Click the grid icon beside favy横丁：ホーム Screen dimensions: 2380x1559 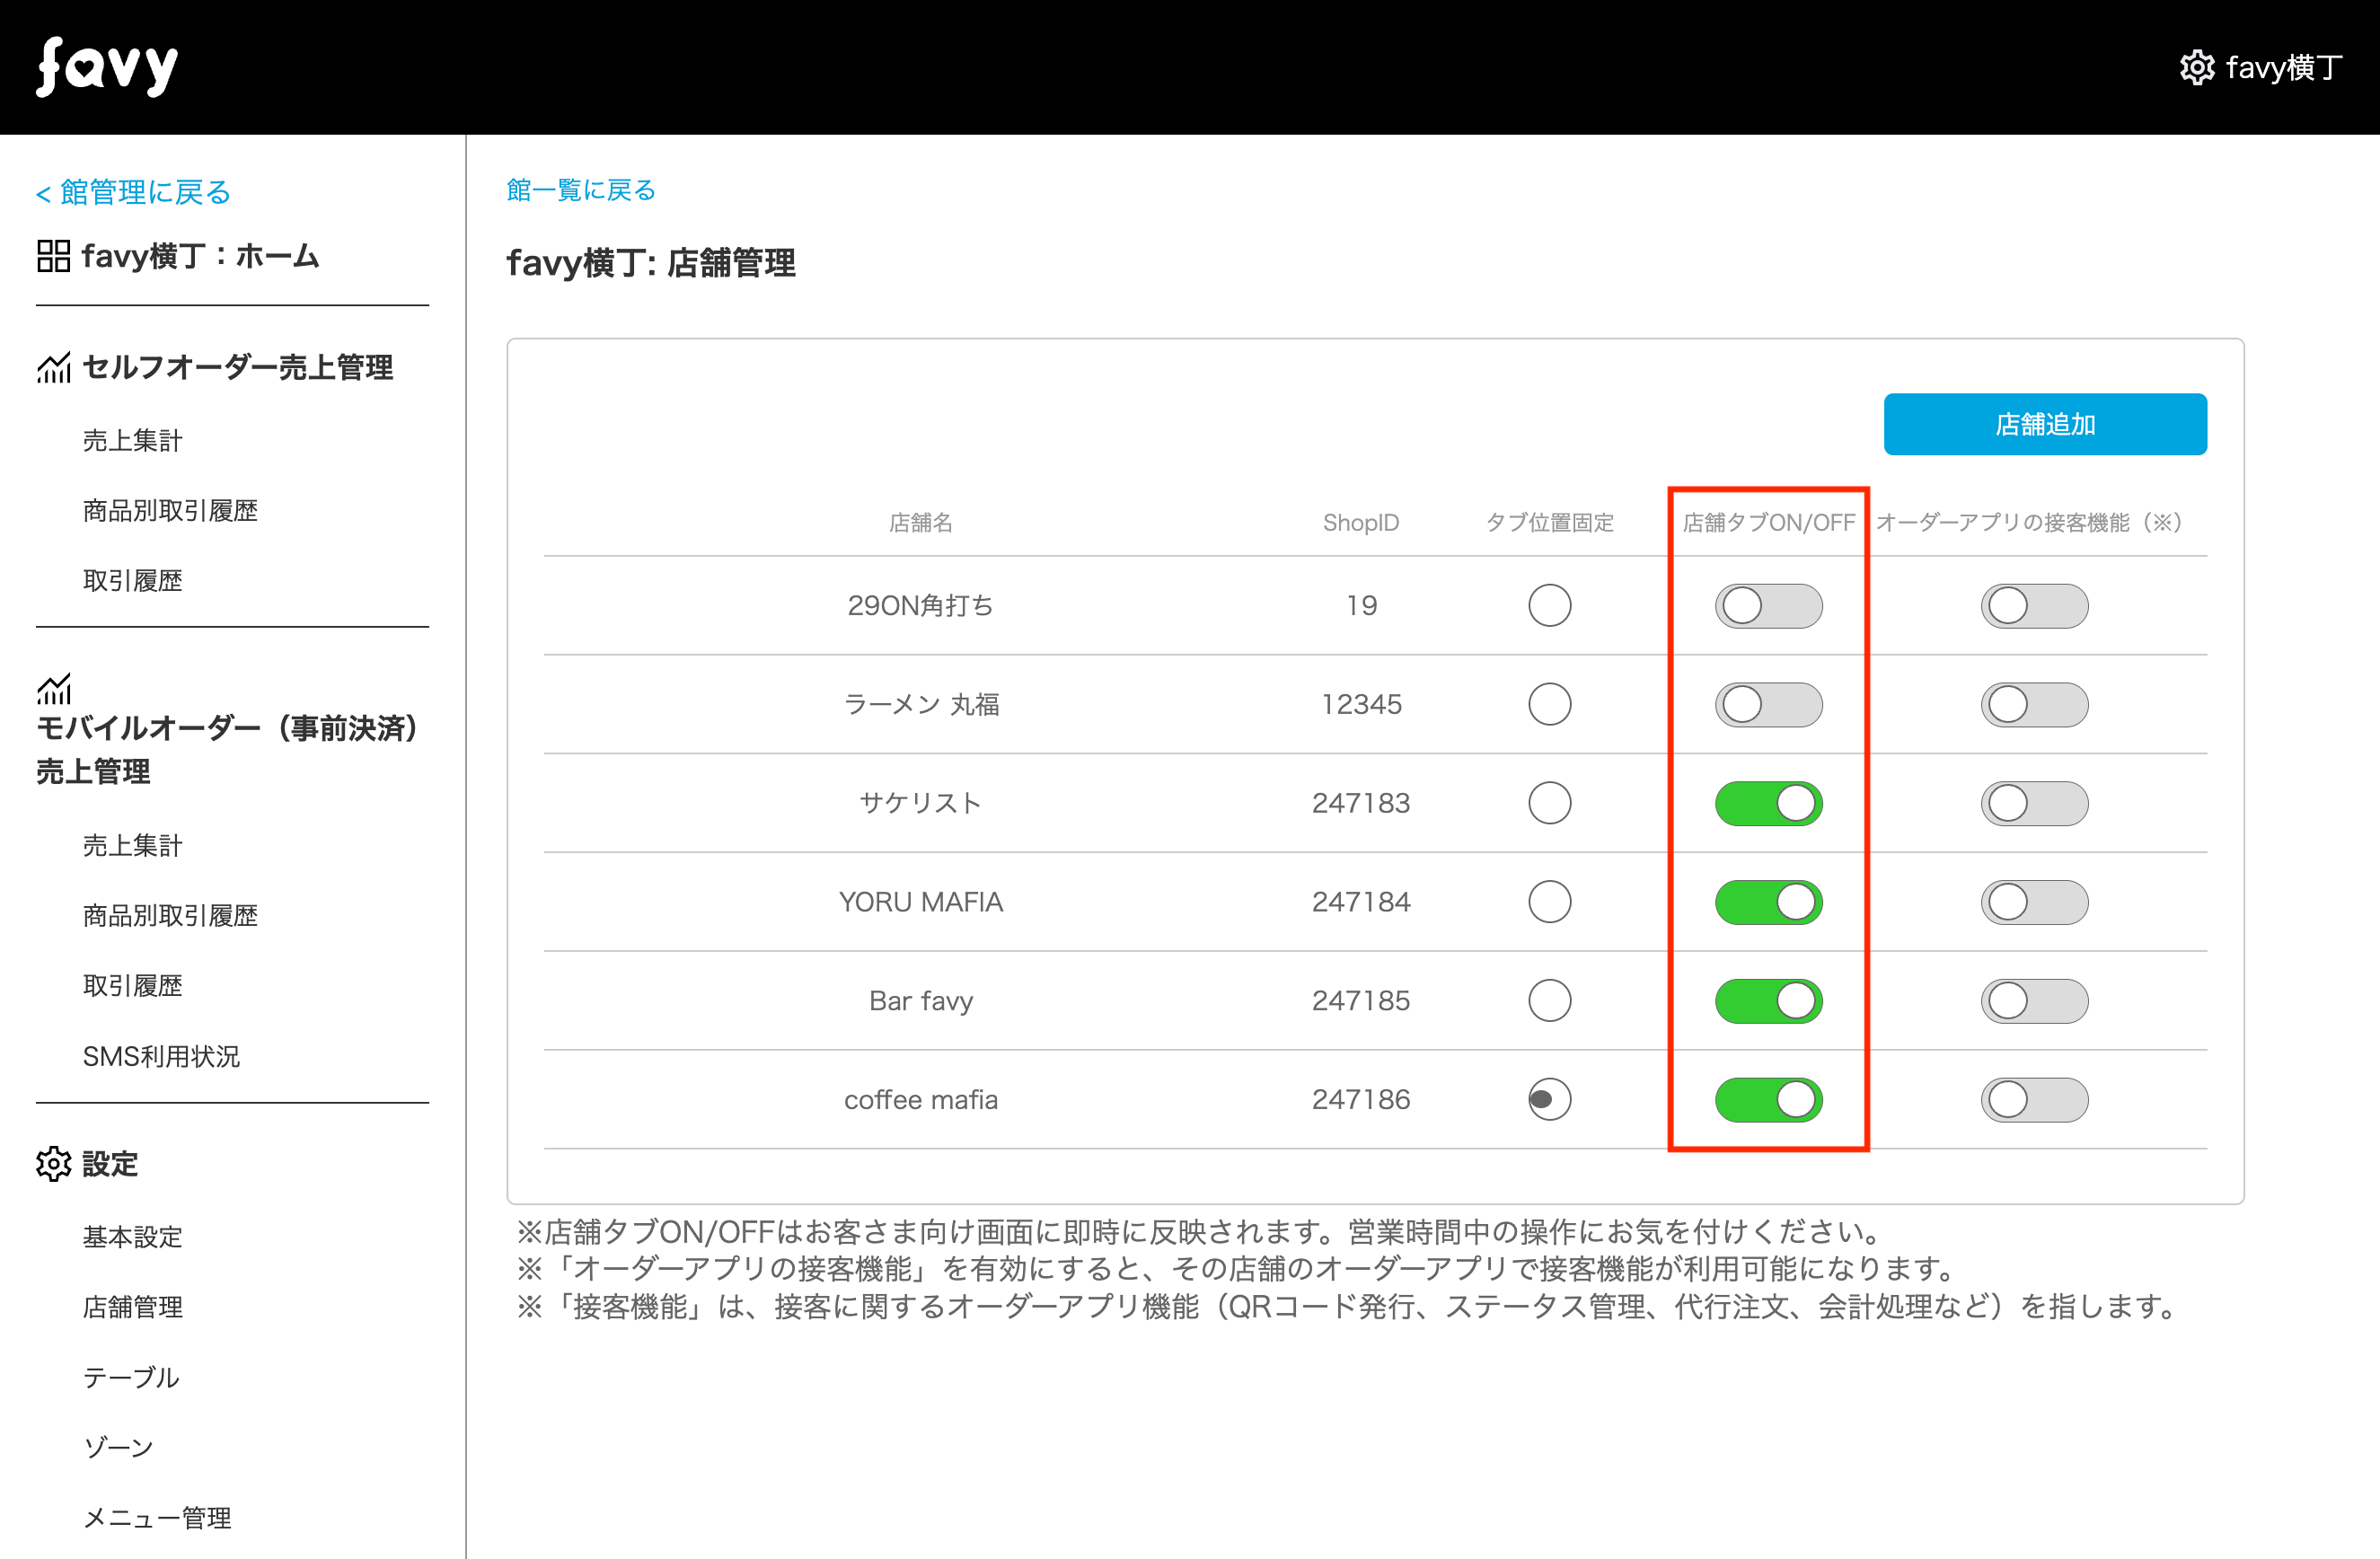[x=53, y=256]
